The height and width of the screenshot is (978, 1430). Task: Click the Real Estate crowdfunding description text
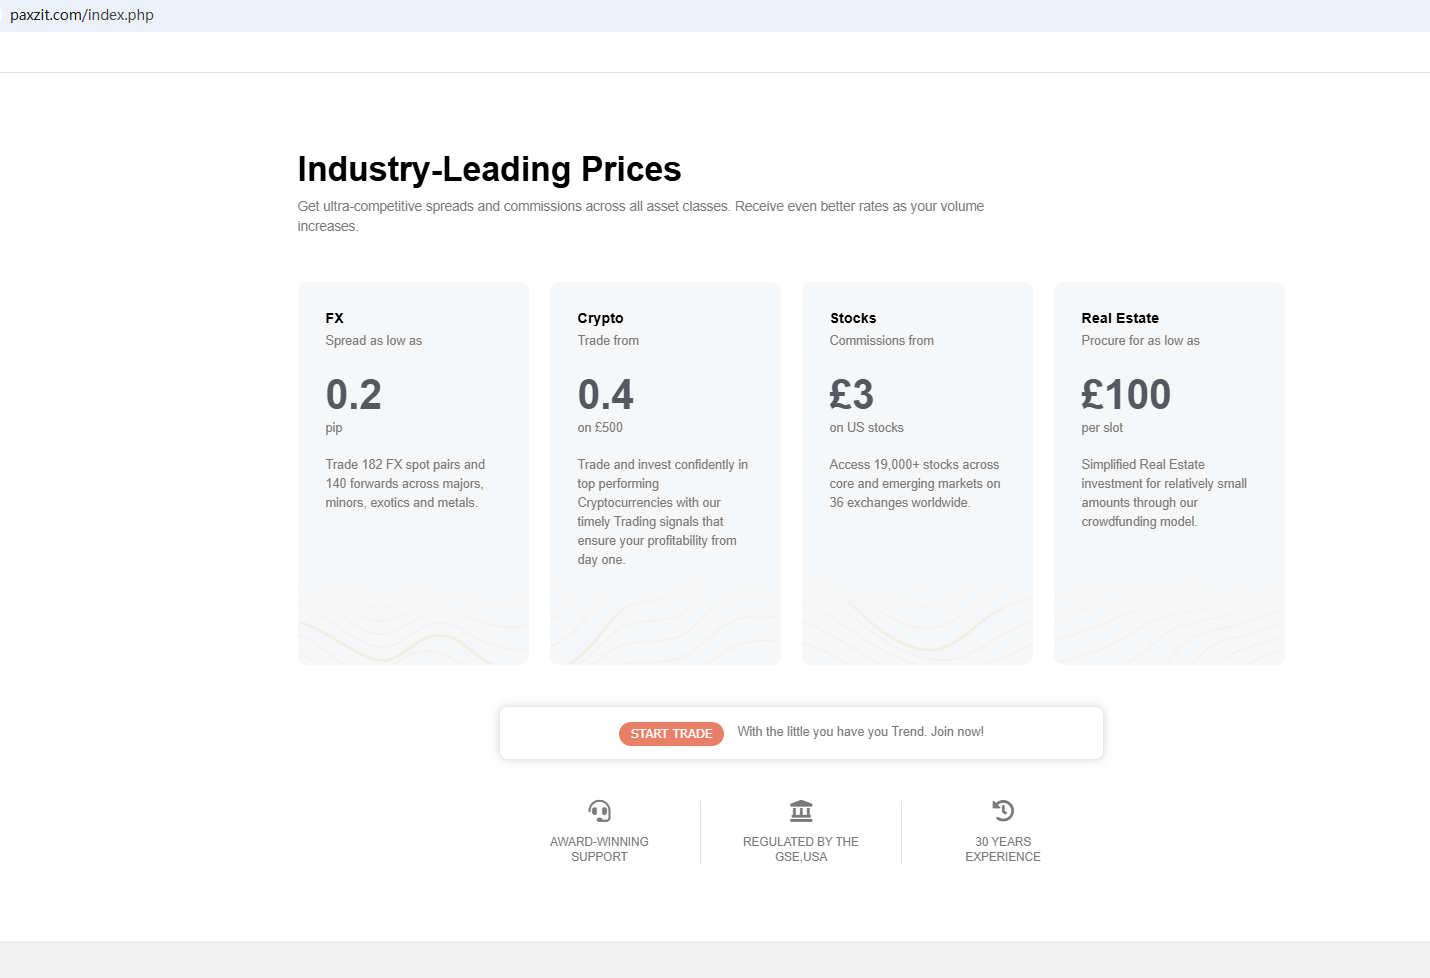[1163, 493]
